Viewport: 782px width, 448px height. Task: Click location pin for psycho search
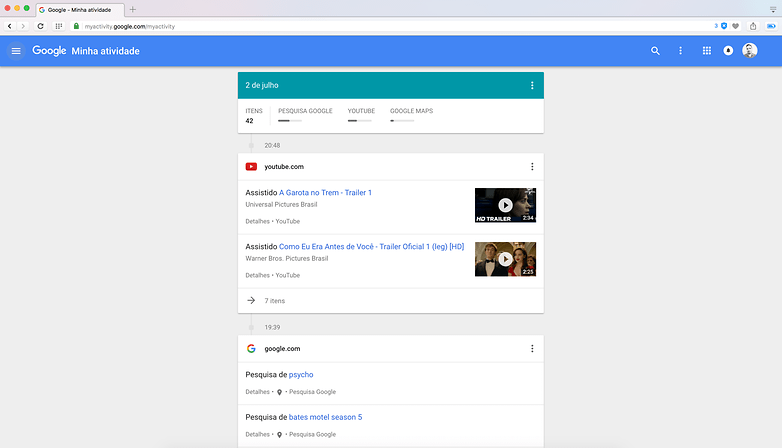(279, 392)
